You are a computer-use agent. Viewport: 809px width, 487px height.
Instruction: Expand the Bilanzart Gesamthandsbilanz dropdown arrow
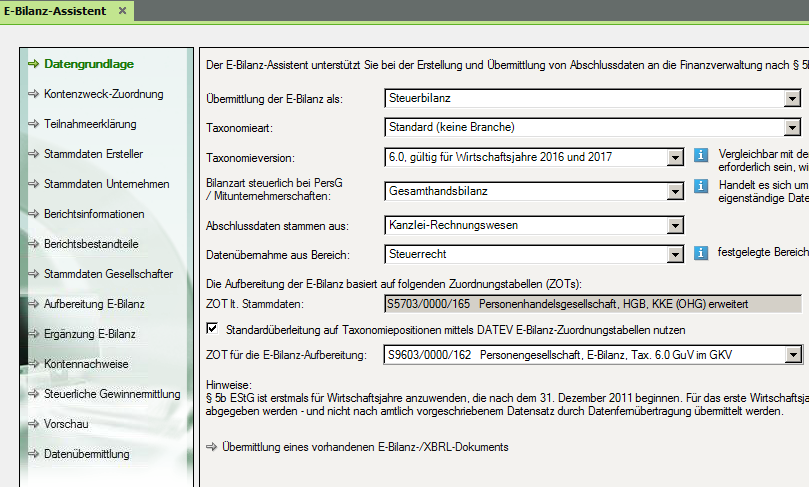(x=675, y=191)
